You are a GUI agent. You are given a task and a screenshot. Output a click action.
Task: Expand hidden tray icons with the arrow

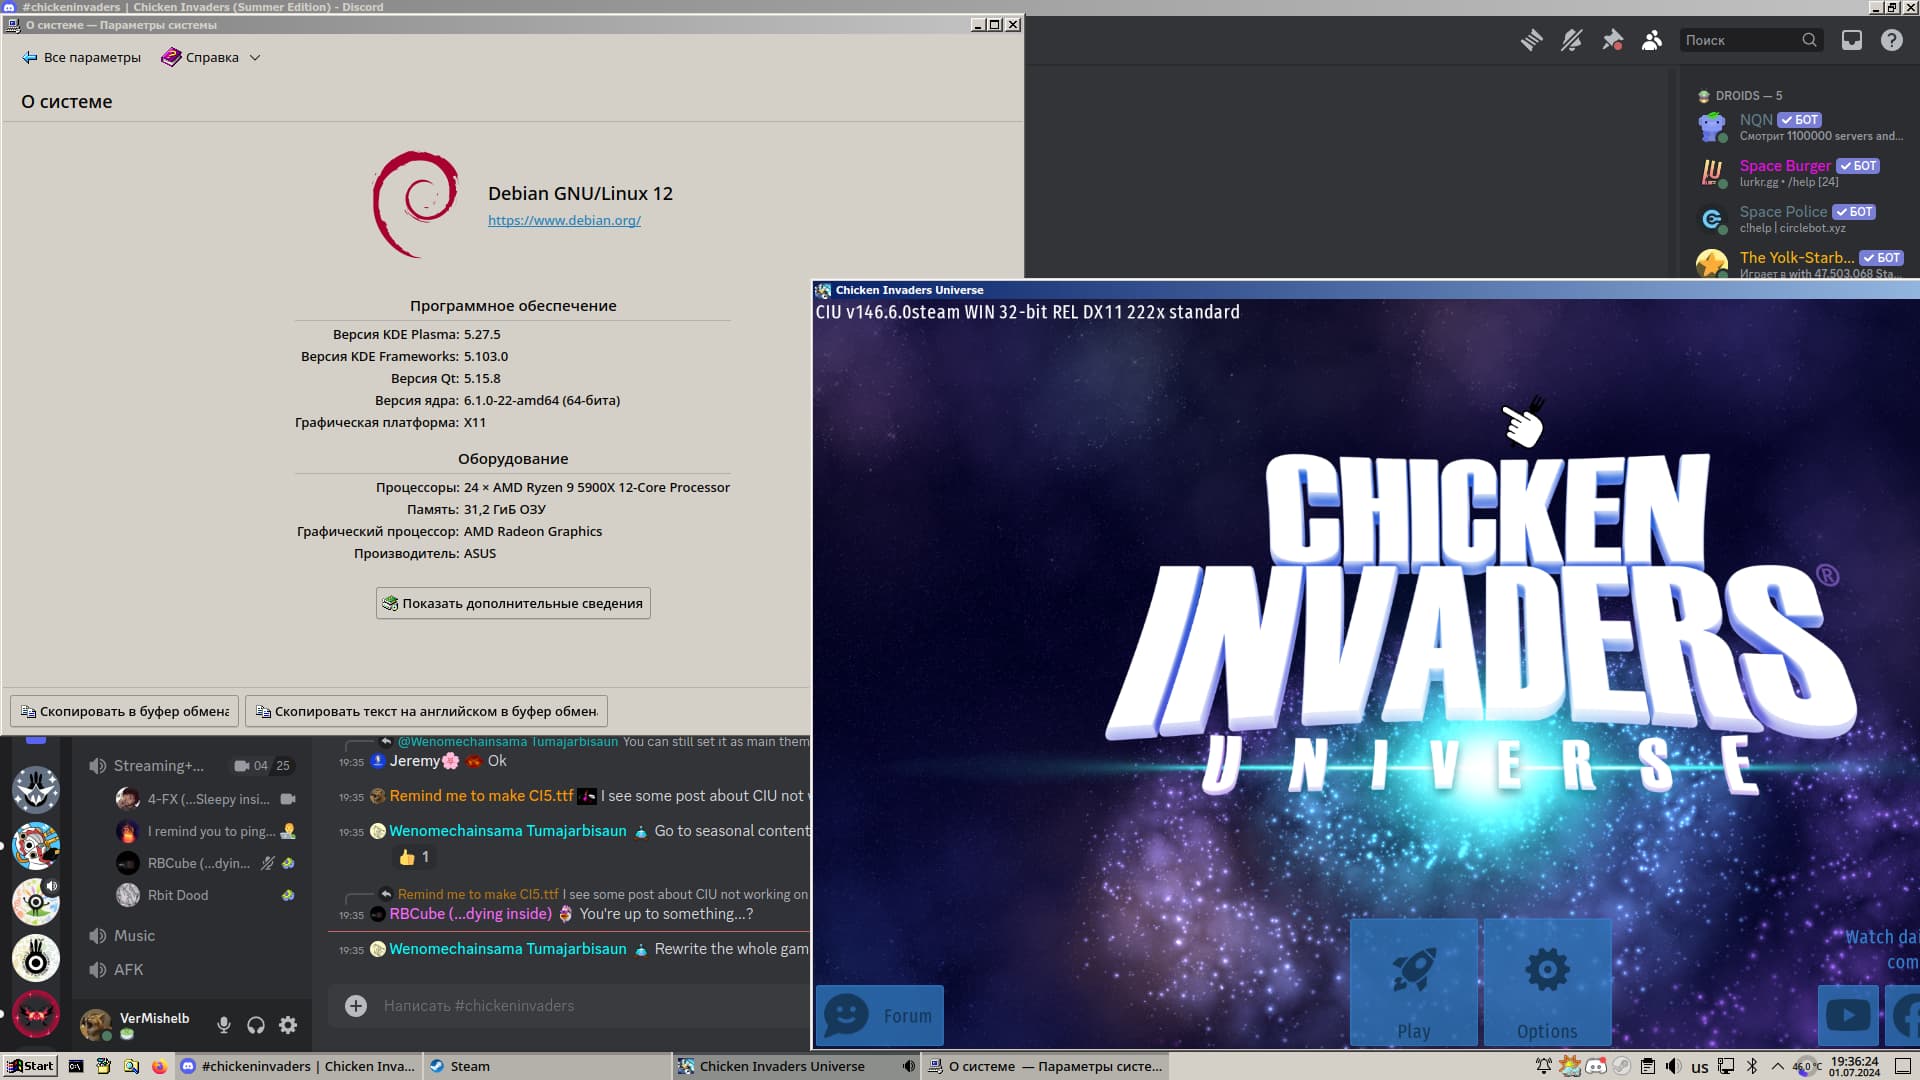(x=1779, y=1066)
